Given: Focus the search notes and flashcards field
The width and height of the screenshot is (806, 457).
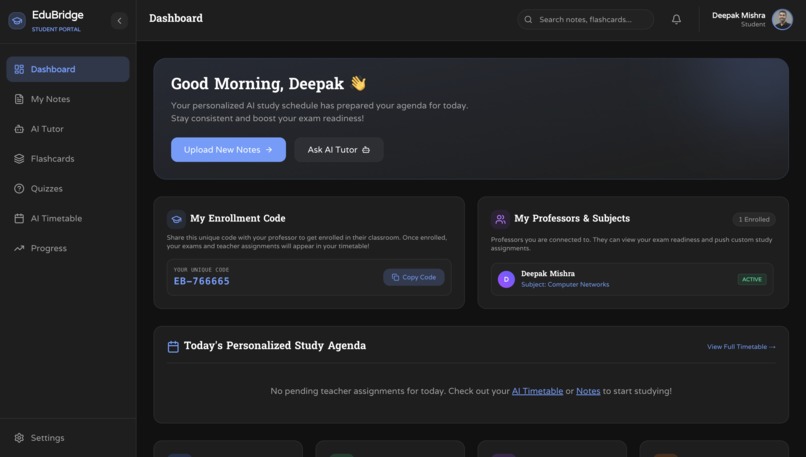Looking at the screenshot, I should click(585, 20).
